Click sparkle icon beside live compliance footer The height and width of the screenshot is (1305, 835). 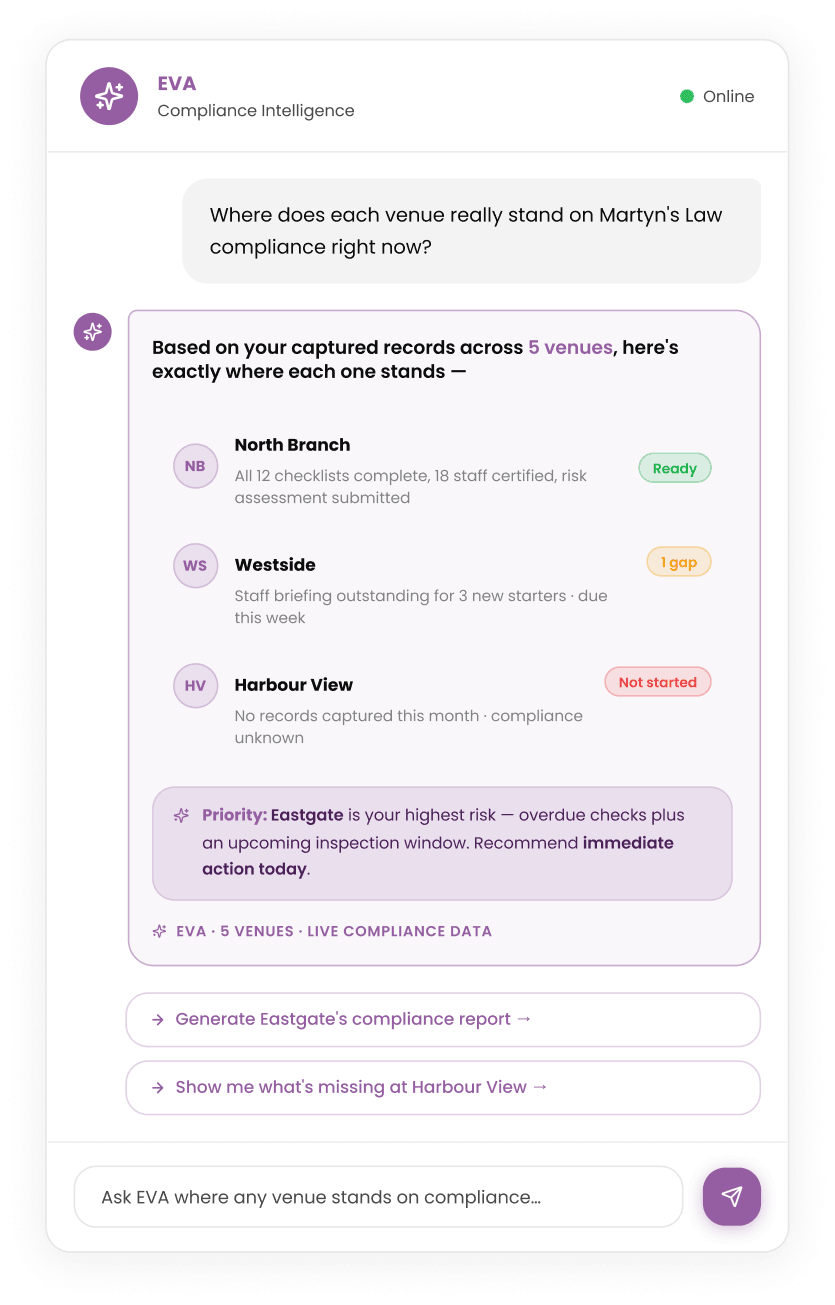[159, 931]
